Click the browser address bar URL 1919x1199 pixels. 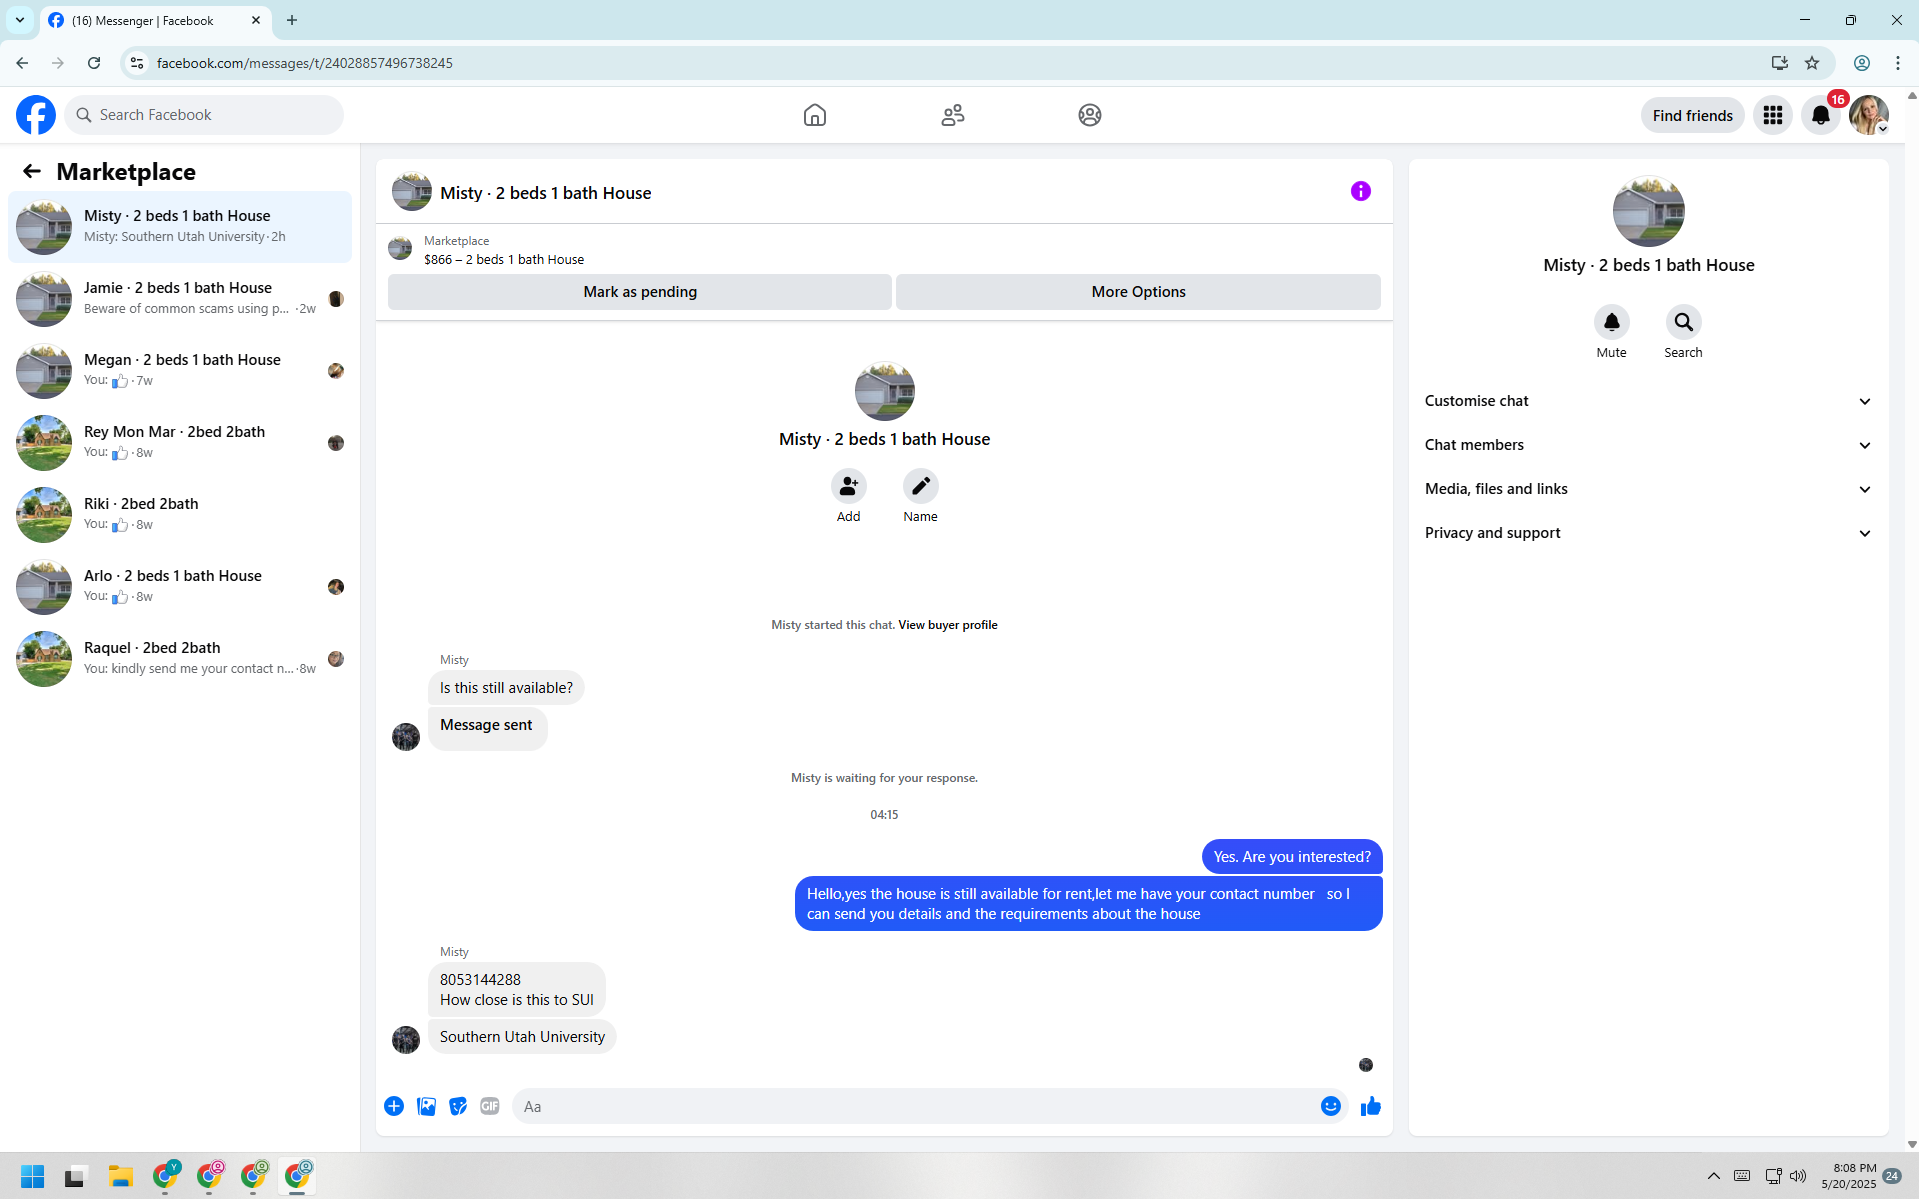[305, 63]
